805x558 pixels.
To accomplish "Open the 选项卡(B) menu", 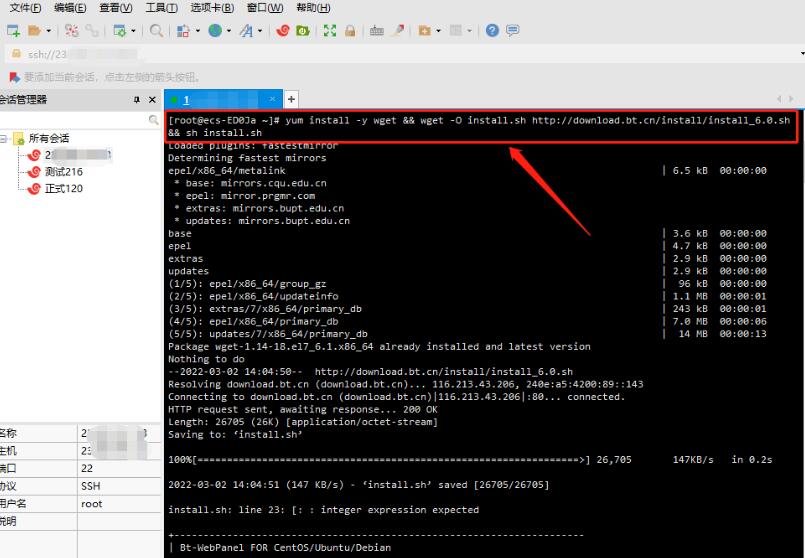I will [x=212, y=8].
